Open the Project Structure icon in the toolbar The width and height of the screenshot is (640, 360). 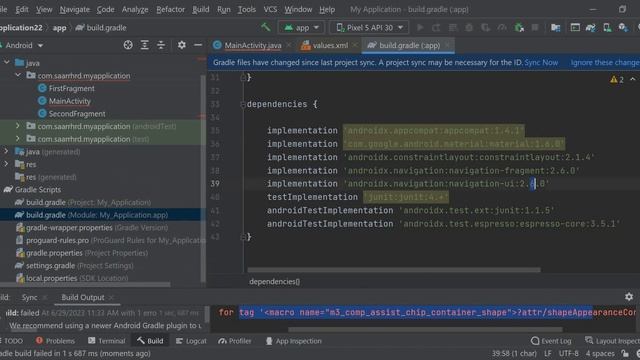pos(555,27)
